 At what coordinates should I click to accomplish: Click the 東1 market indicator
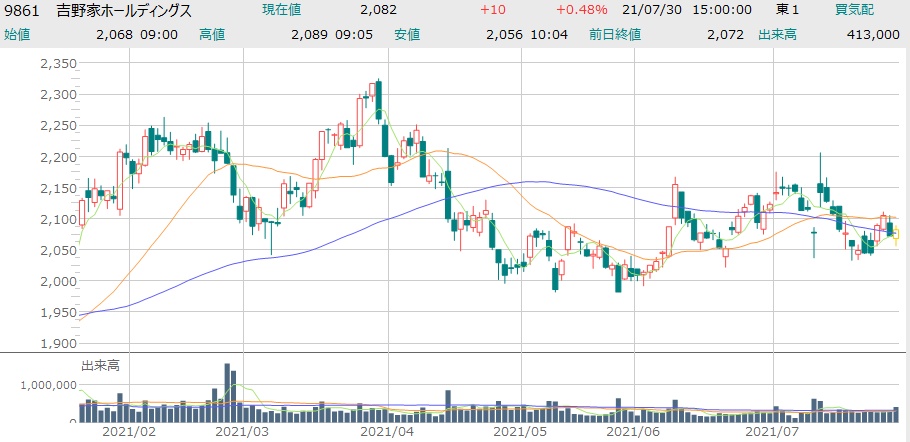click(788, 10)
